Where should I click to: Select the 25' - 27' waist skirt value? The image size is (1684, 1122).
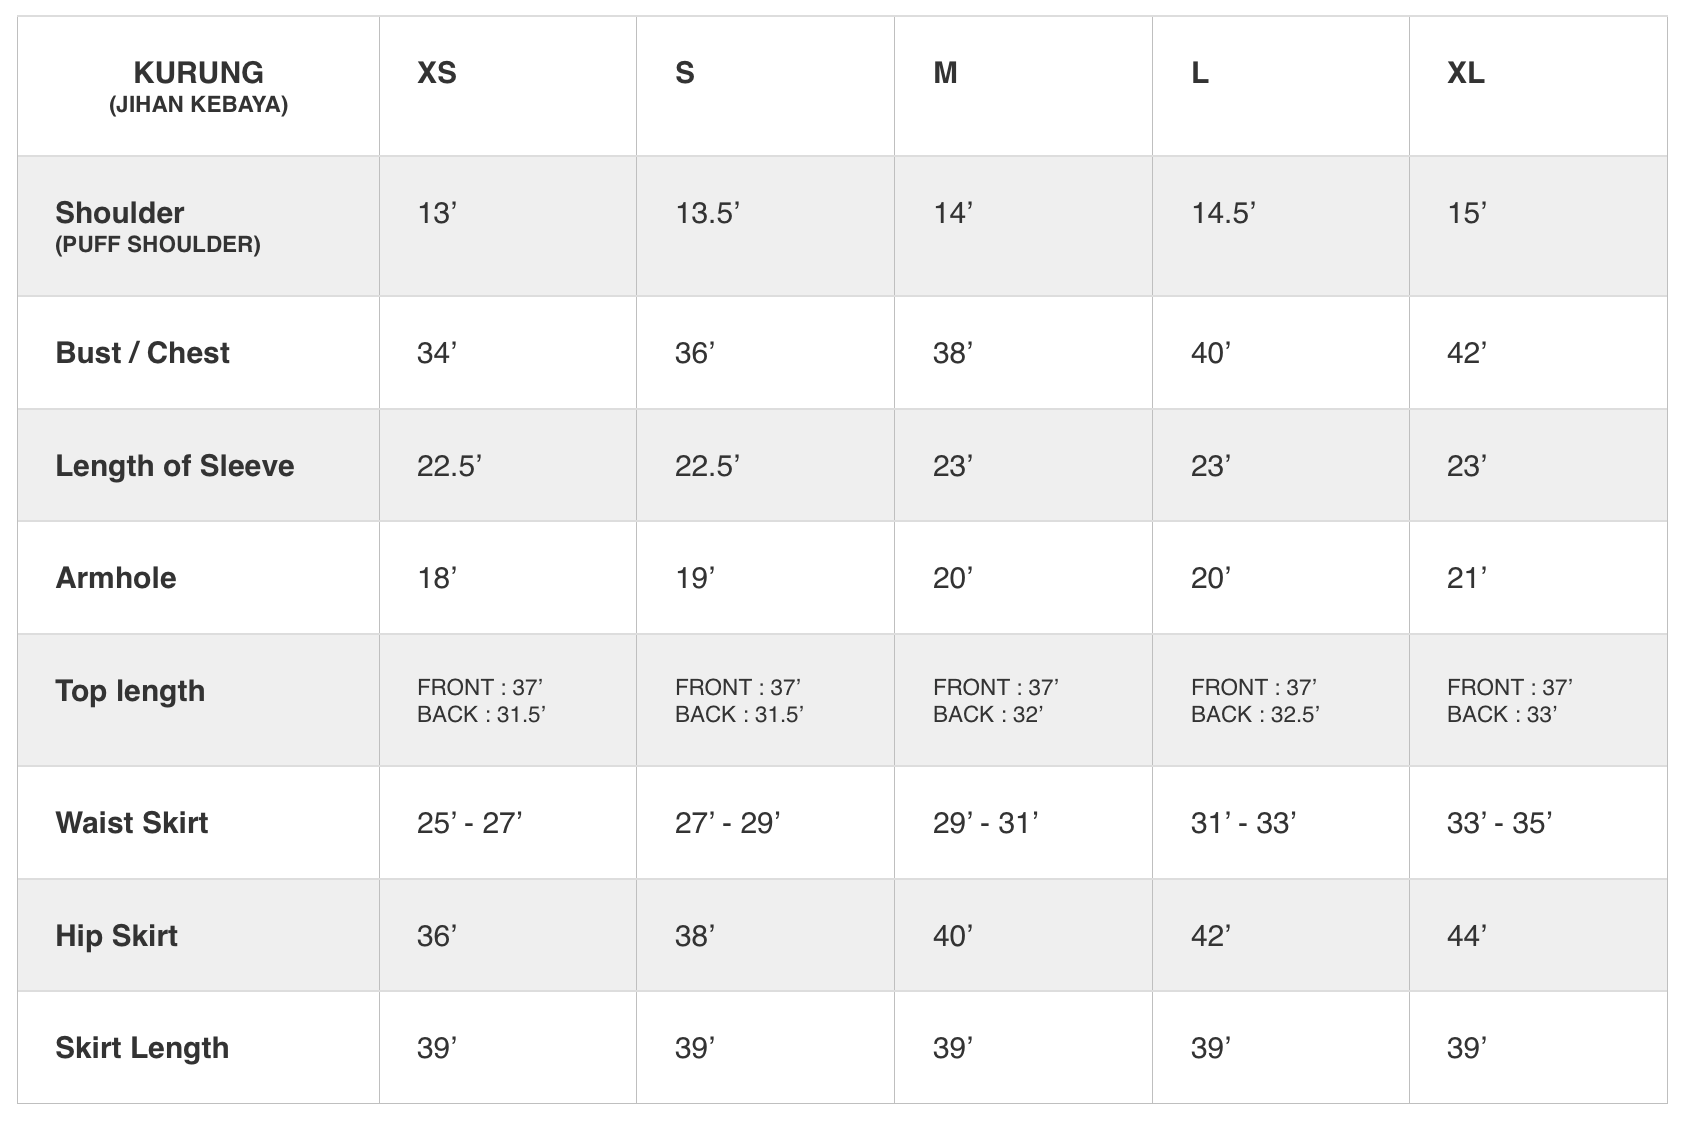pyautogui.click(x=469, y=823)
